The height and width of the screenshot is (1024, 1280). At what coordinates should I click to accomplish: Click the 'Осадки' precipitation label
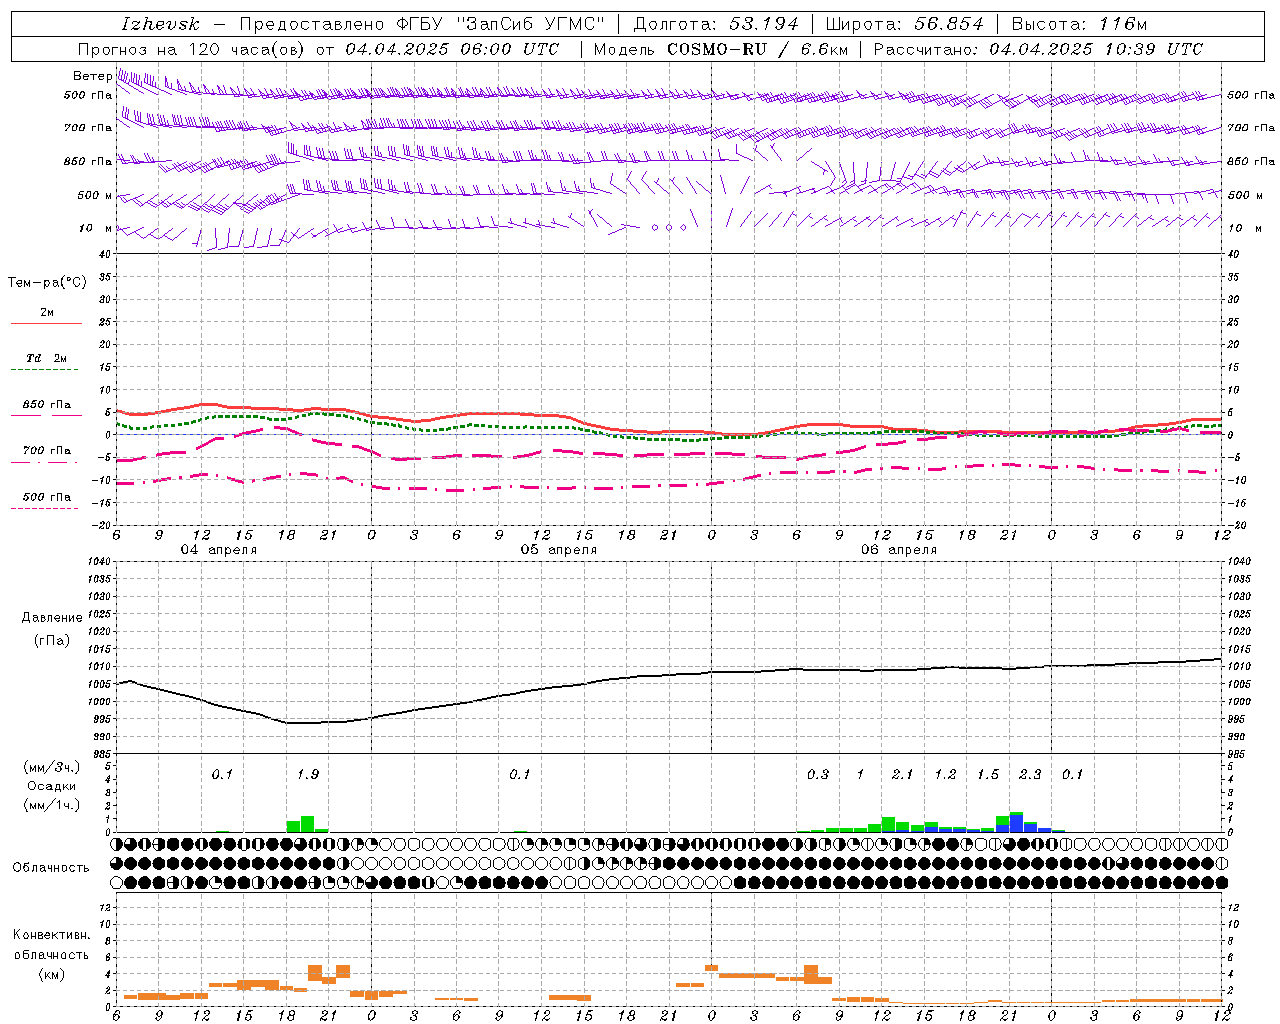click(52, 786)
